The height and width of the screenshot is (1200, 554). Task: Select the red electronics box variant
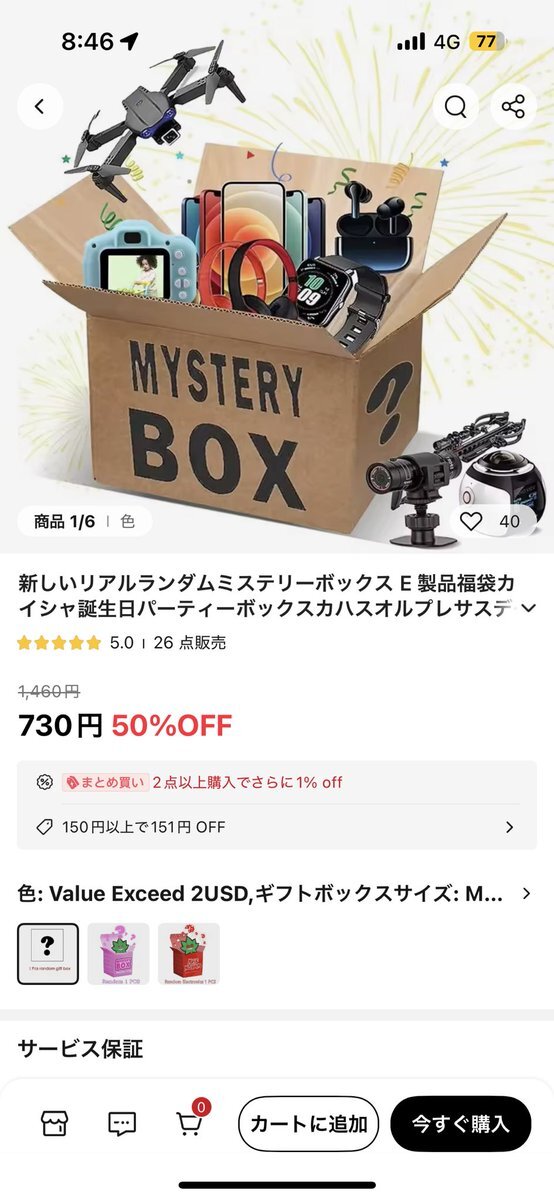[189, 954]
